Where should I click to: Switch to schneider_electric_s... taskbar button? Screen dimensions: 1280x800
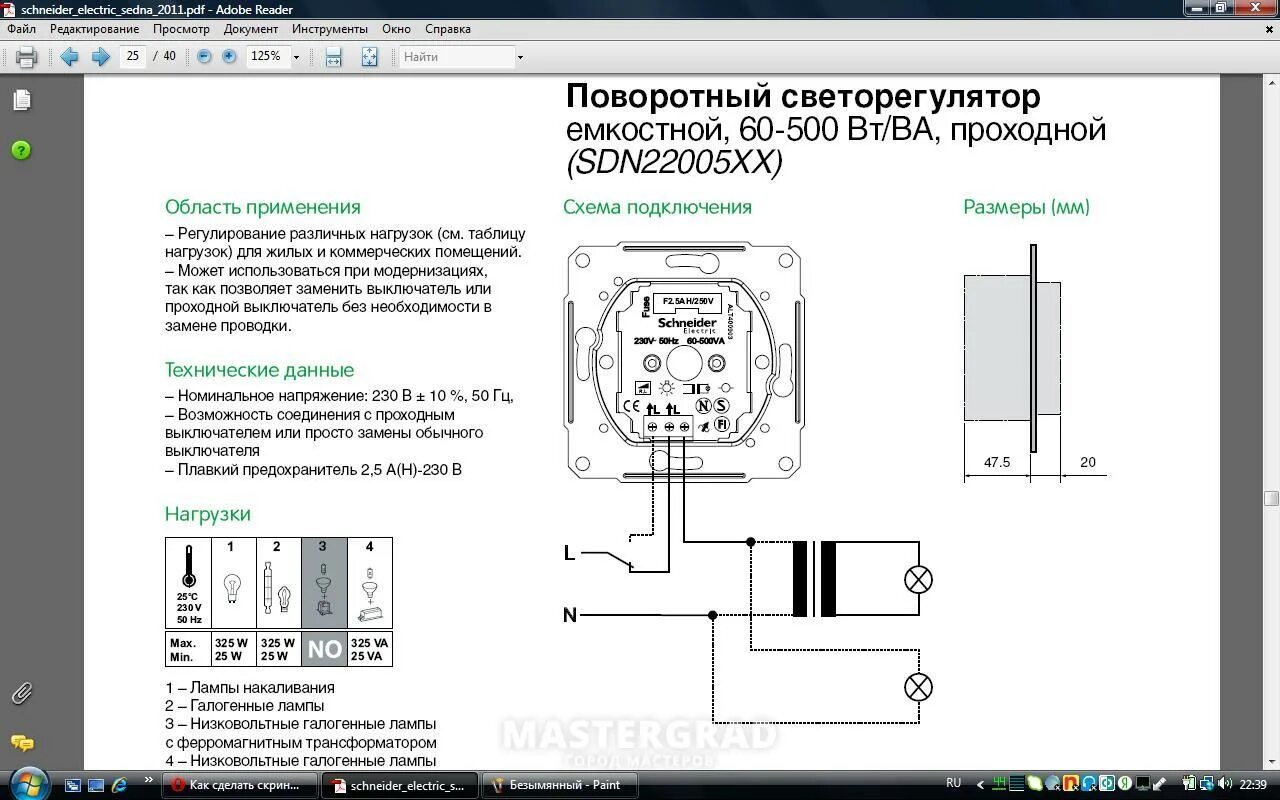[398, 785]
